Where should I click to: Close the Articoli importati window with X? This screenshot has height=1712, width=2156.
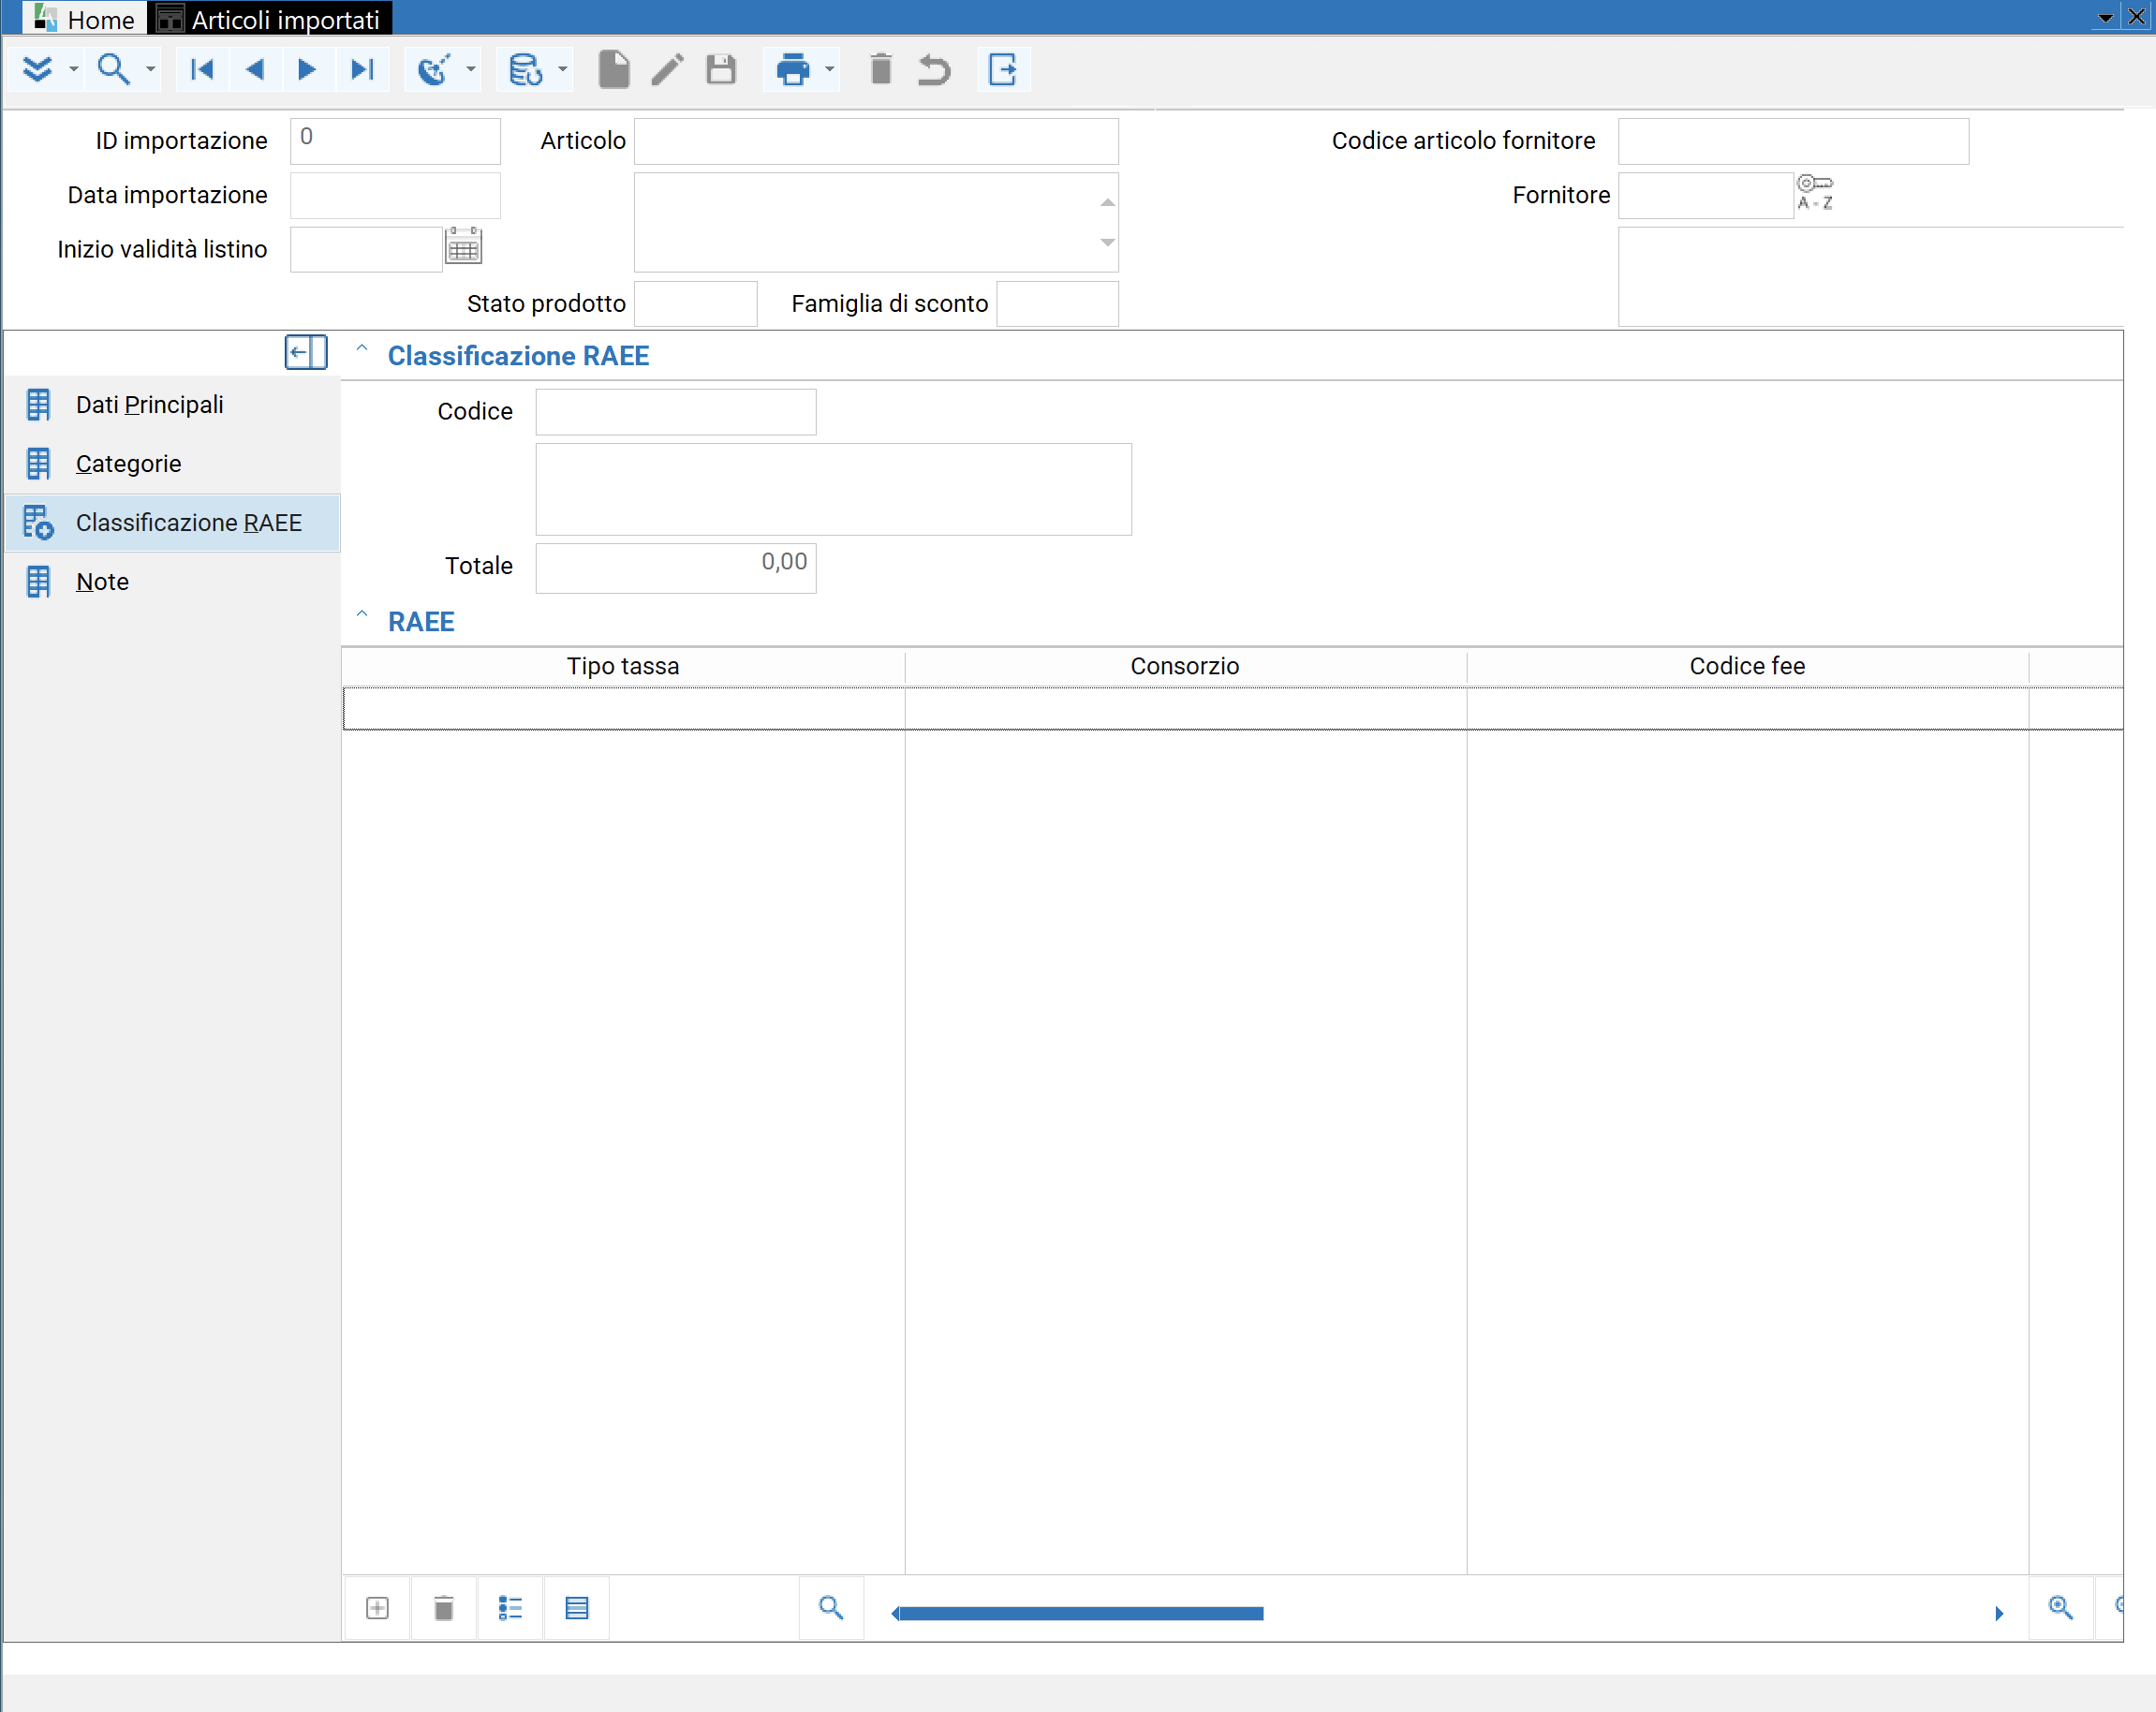coord(2136,17)
